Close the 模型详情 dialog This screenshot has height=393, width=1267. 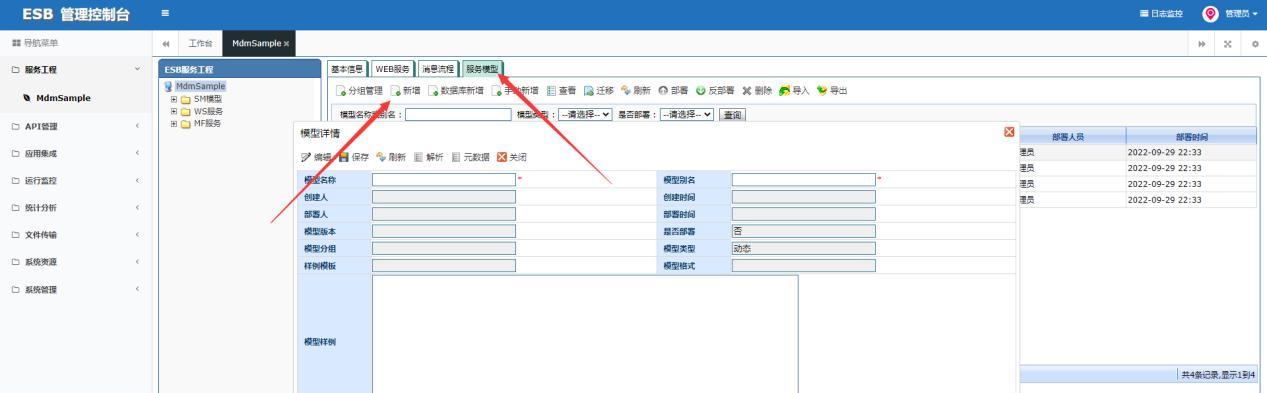click(1009, 132)
